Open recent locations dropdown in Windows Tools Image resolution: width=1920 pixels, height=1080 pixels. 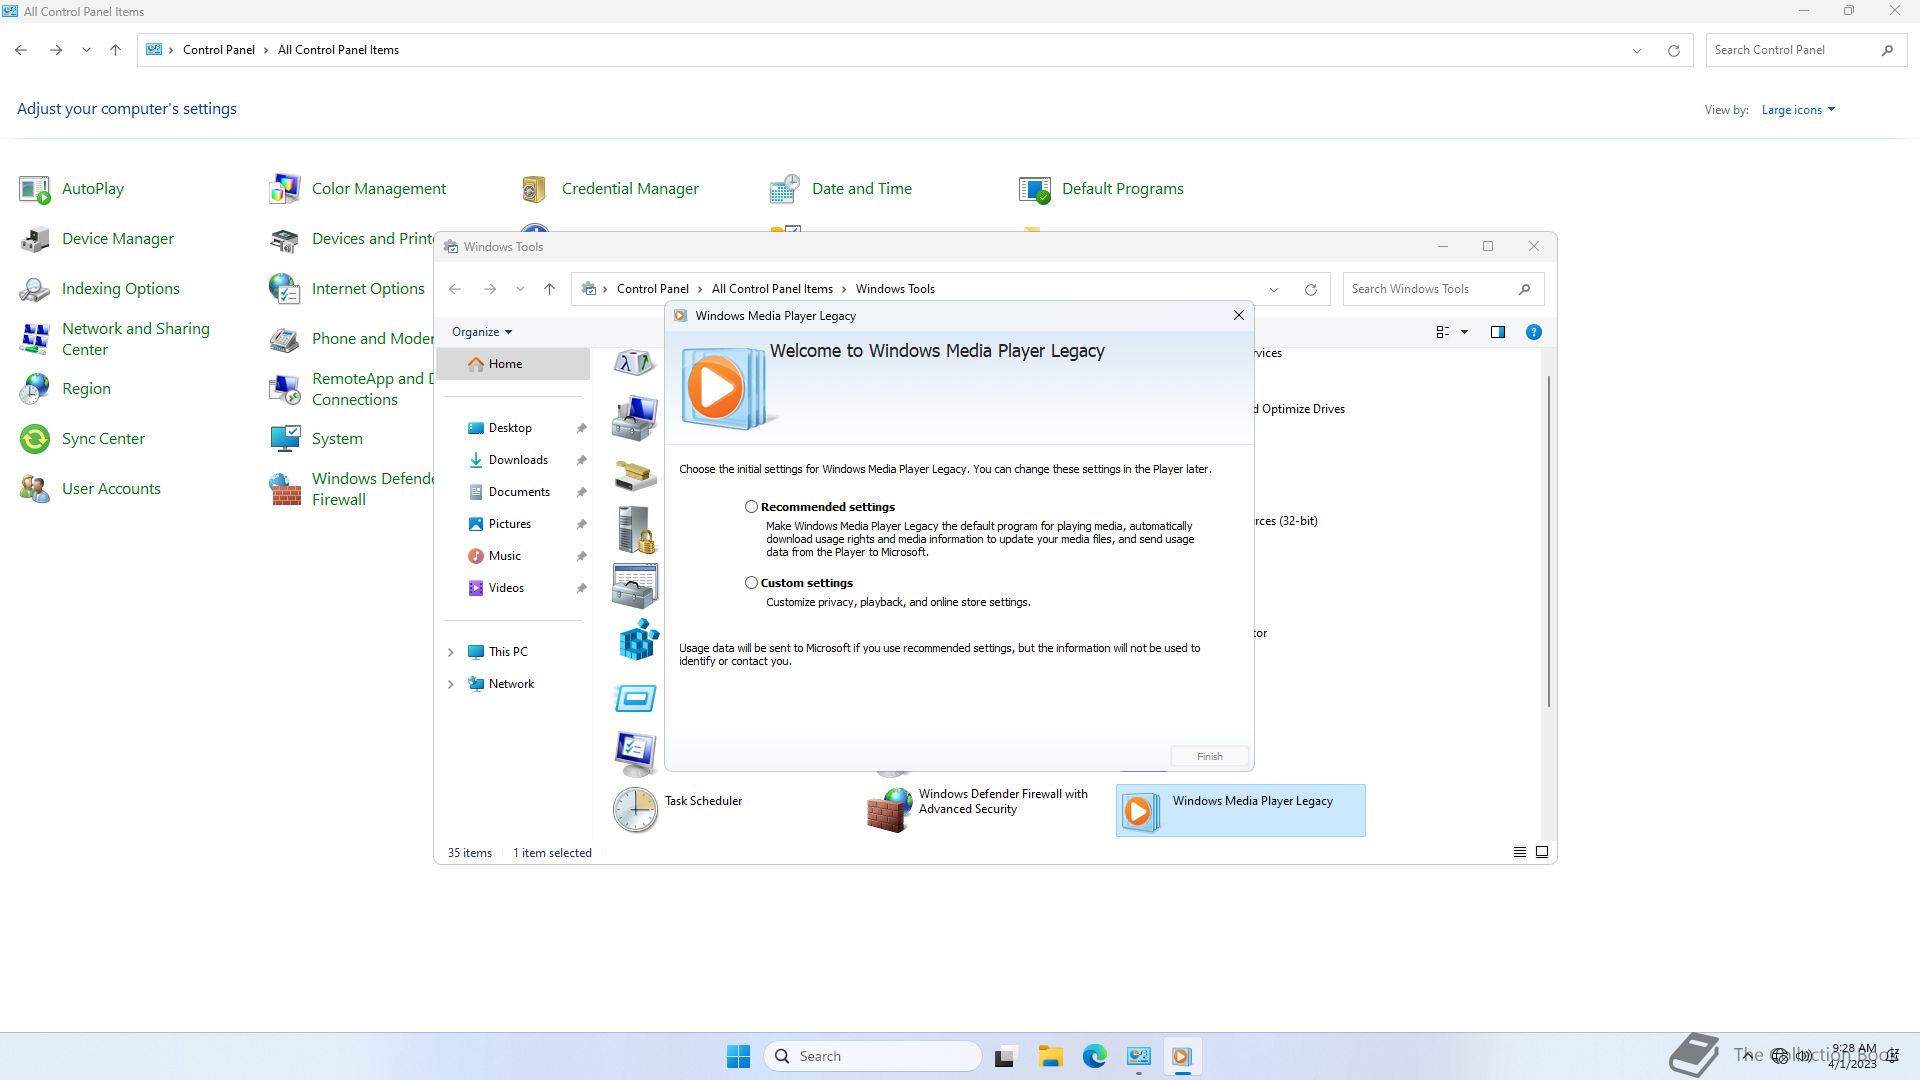coord(520,289)
